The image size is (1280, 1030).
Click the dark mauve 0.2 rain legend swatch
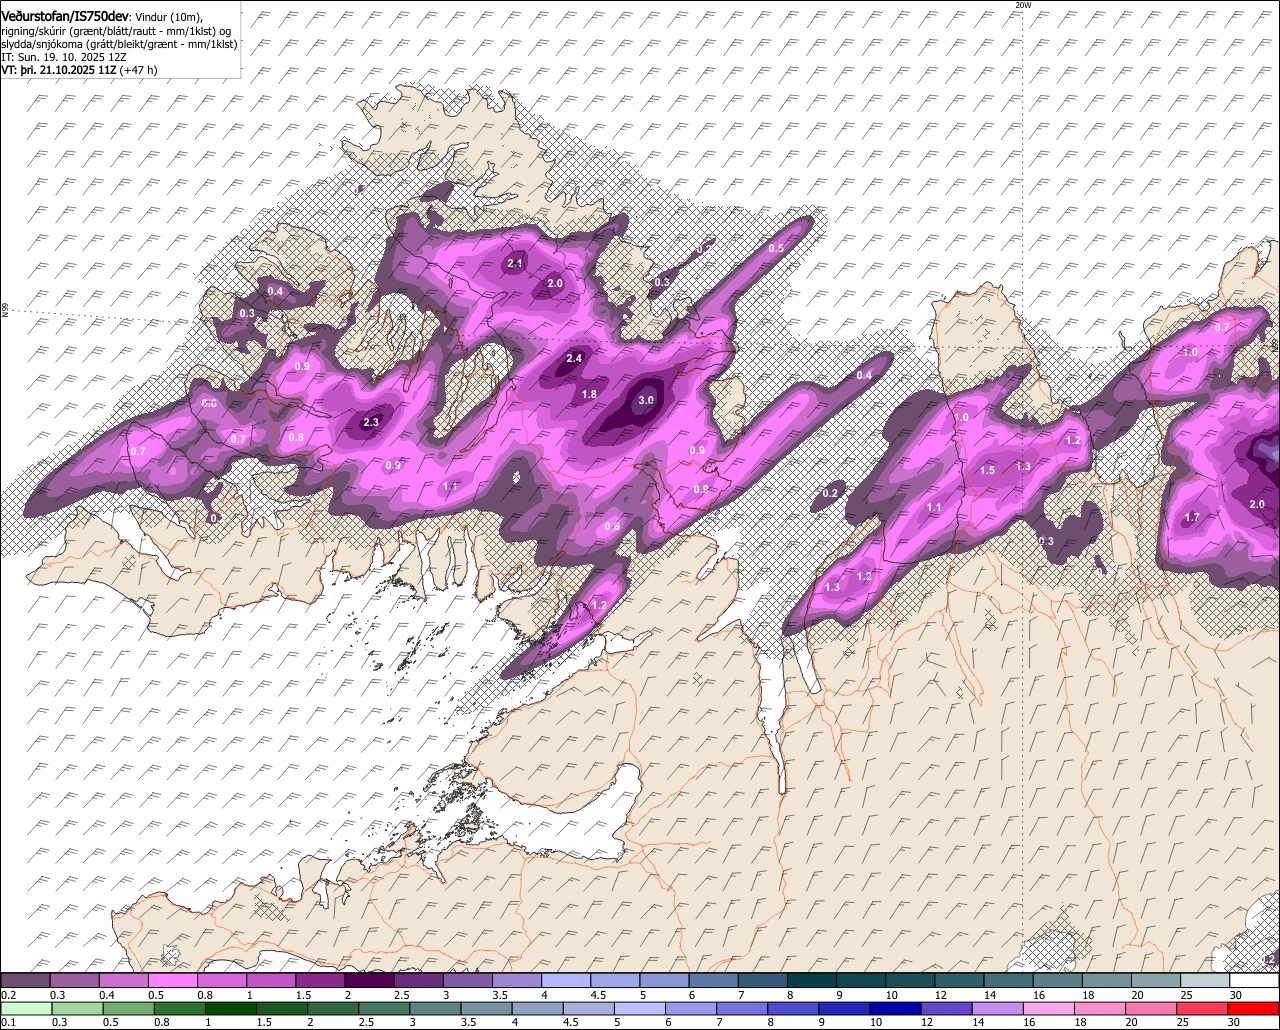click(x=25, y=980)
